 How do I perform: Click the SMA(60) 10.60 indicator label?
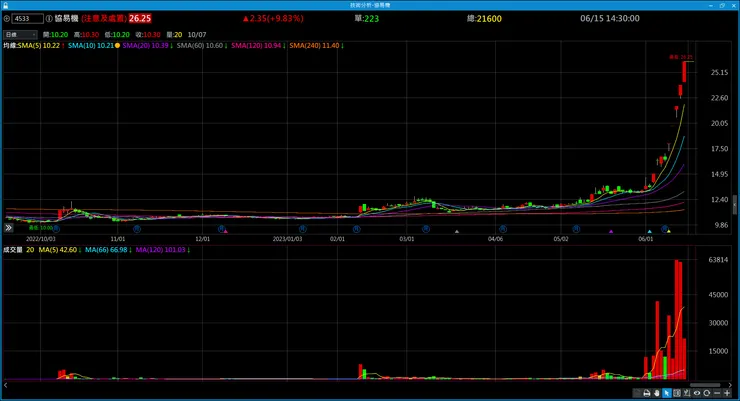202,46
